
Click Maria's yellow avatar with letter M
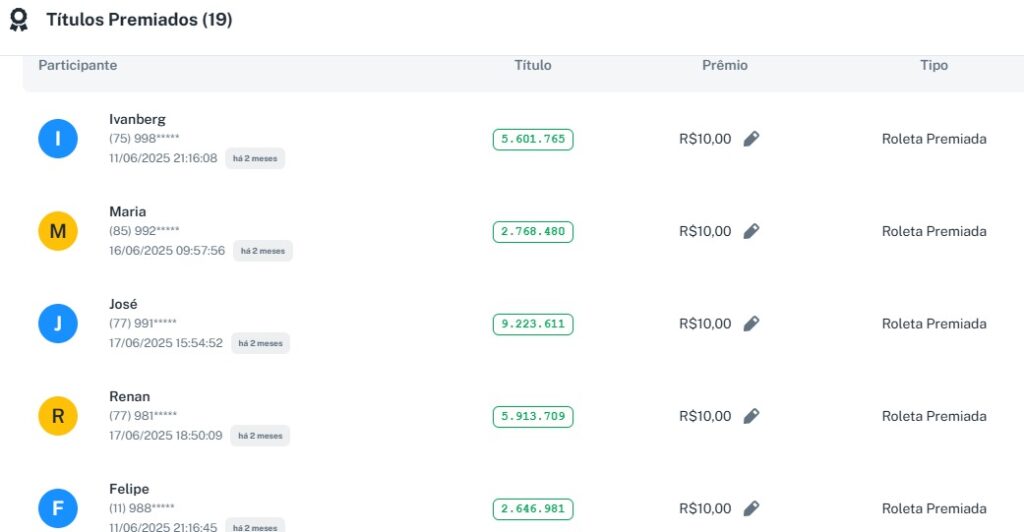pos(58,231)
